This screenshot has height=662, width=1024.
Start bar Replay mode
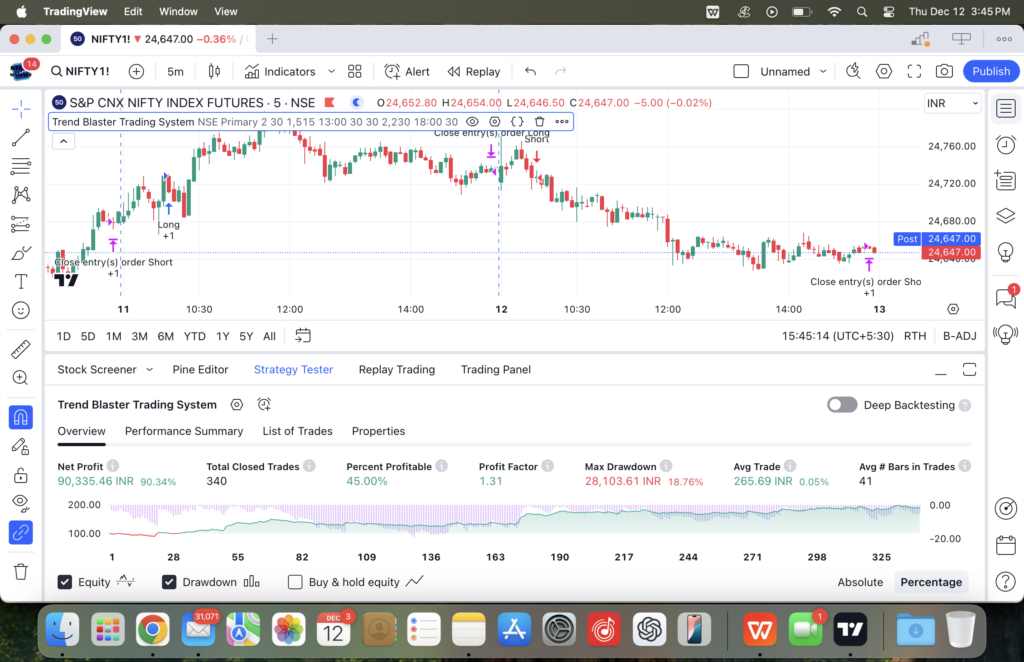click(473, 71)
